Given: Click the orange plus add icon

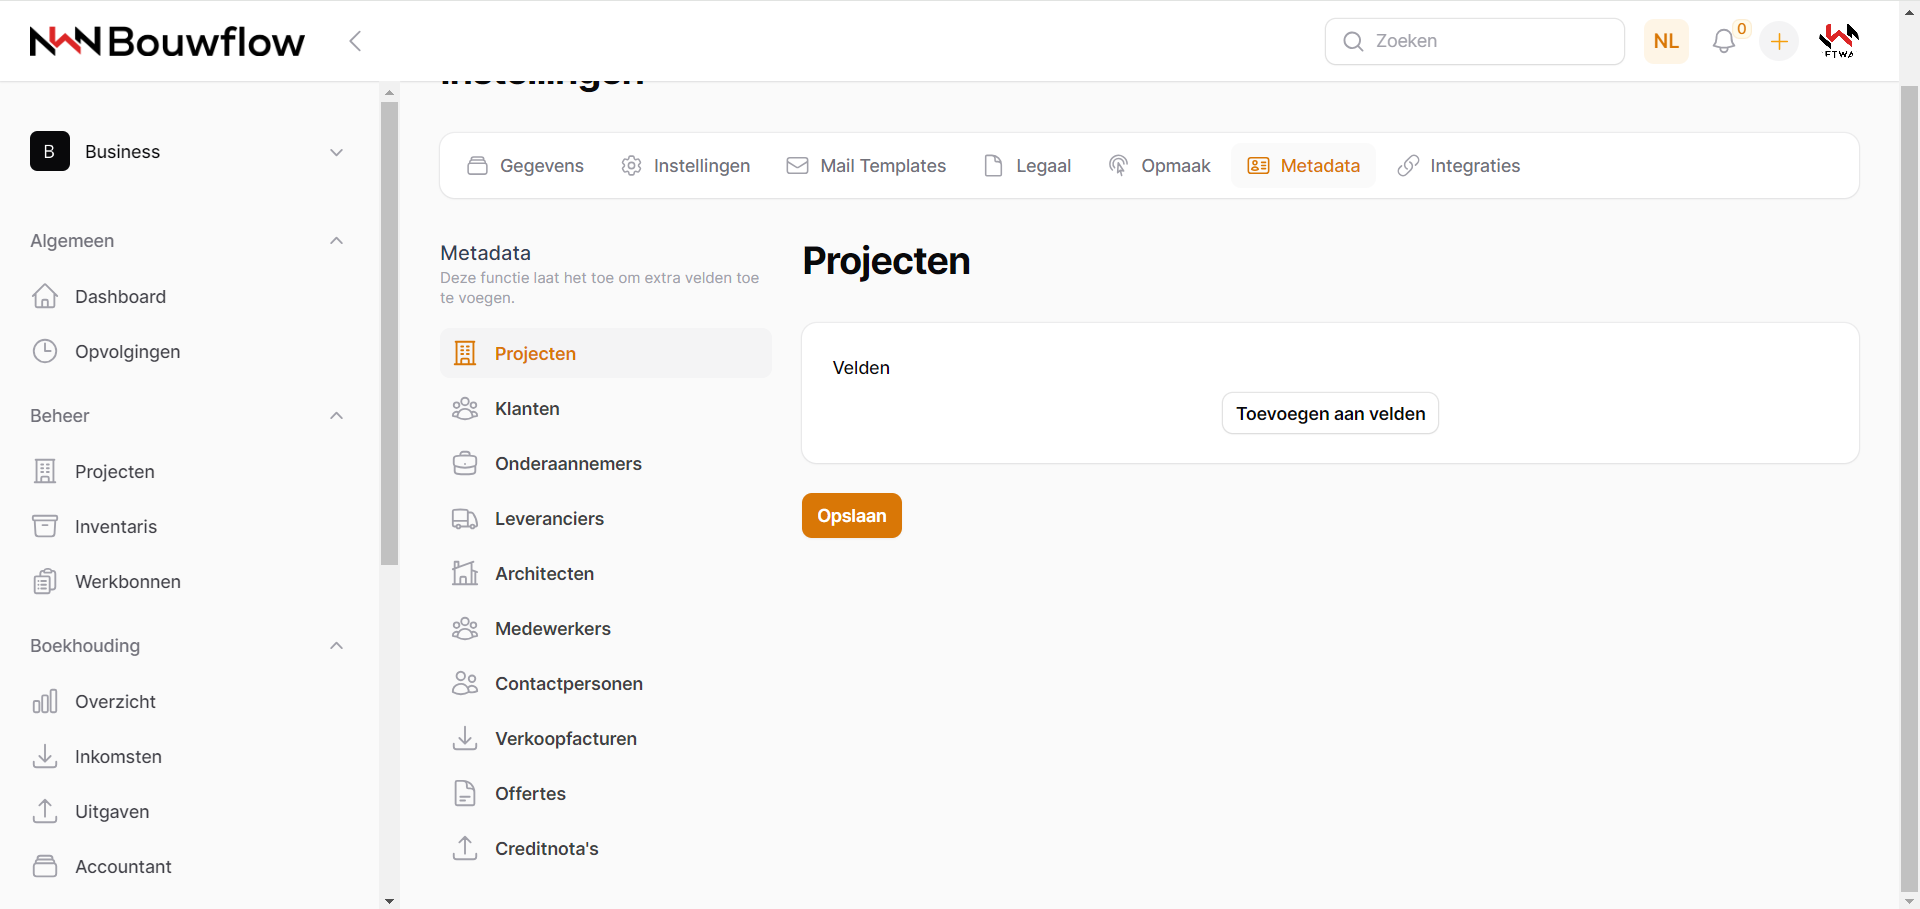Looking at the screenshot, I should click(1779, 41).
